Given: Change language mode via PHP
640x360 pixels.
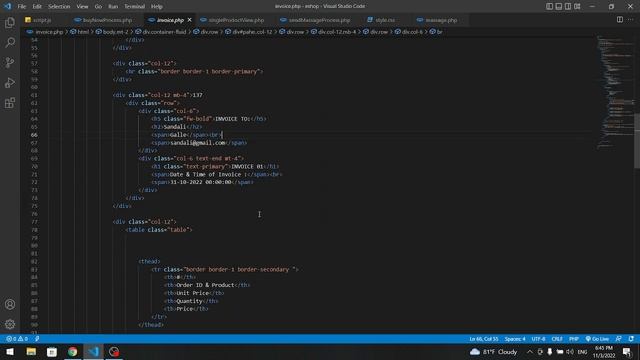Looking at the screenshot, I should coord(574,339).
